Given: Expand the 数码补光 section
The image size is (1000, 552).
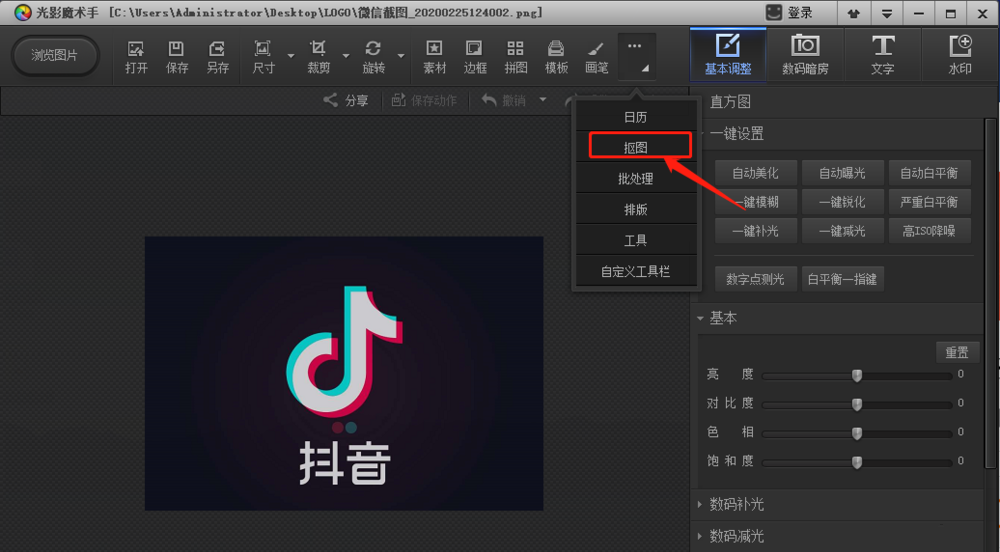Looking at the screenshot, I should [700, 504].
